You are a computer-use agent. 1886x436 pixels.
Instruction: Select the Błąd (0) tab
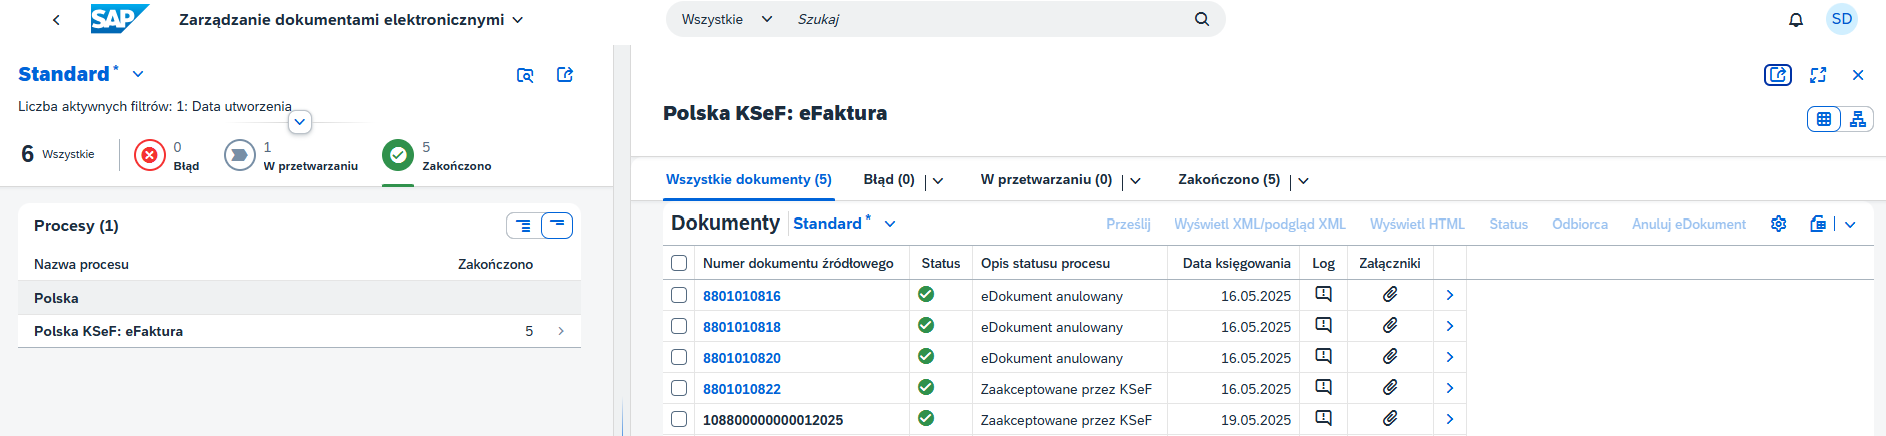coord(888,180)
